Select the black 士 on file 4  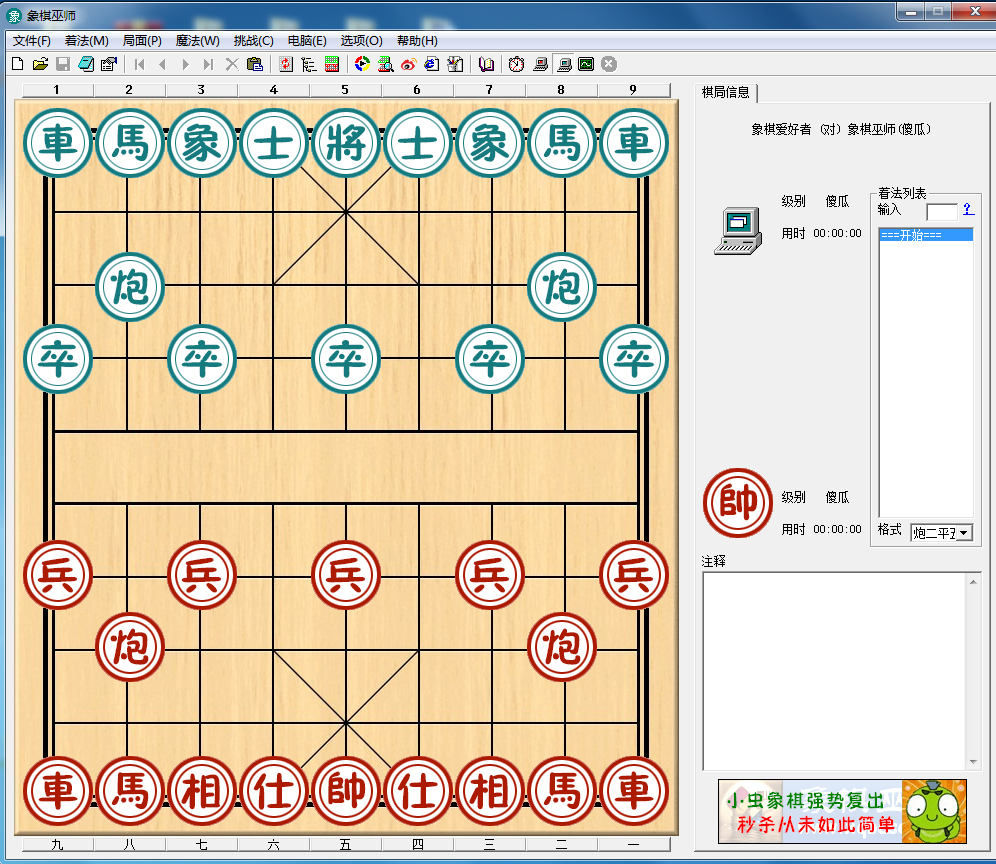(x=274, y=143)
